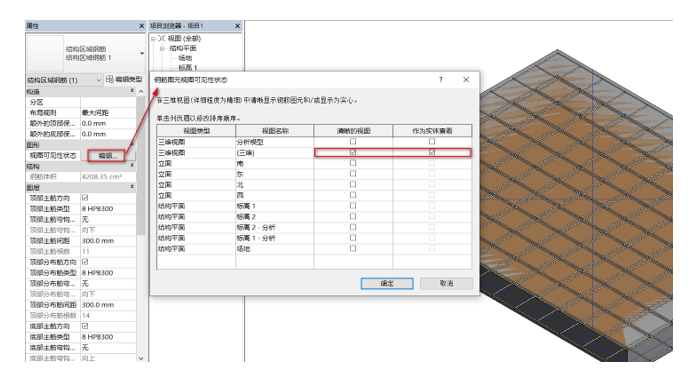Open the 结构区域钢筋 (1) filter dropdown

(x=65, y=80)
